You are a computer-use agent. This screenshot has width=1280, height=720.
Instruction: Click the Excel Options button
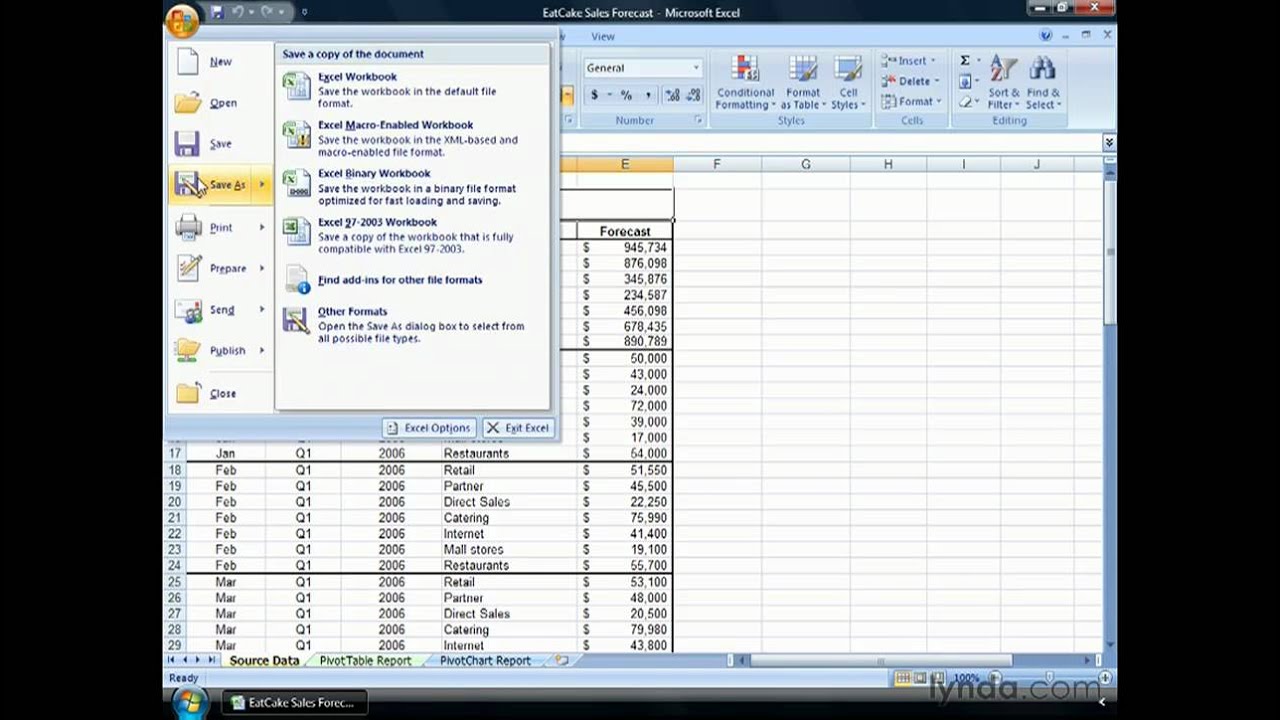428,428
